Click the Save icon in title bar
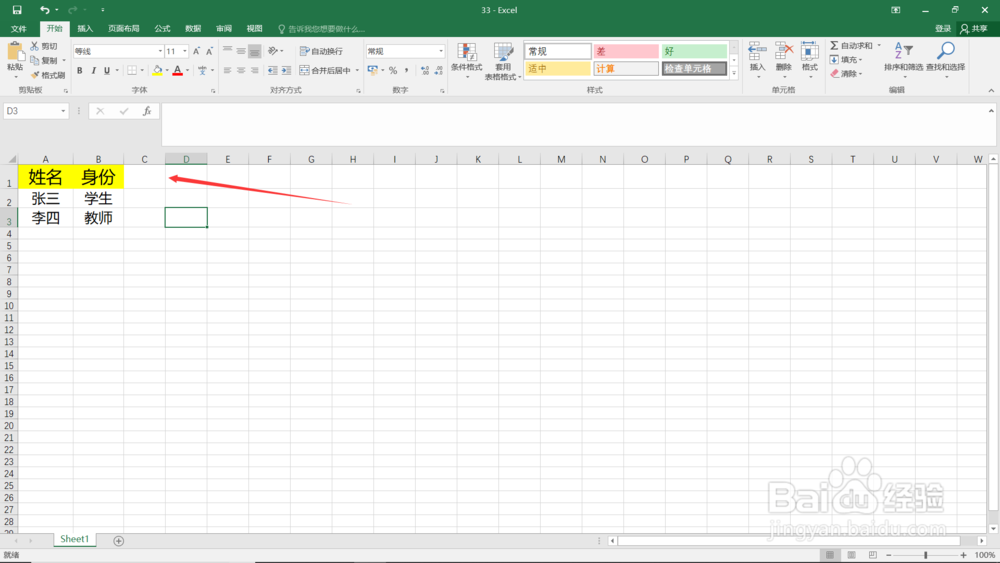This screenshot has height=563, width=1000. (17, 10)
